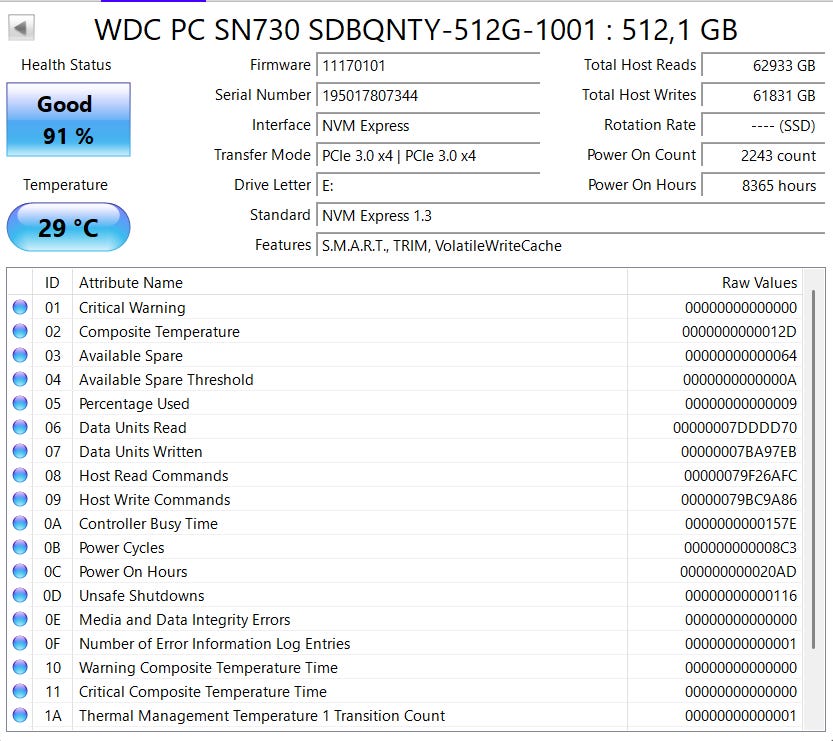Click the status orb beside Available Spare
Image resolution: width=833 pixels, height=741 pixels.
click(x=20, y=356)
